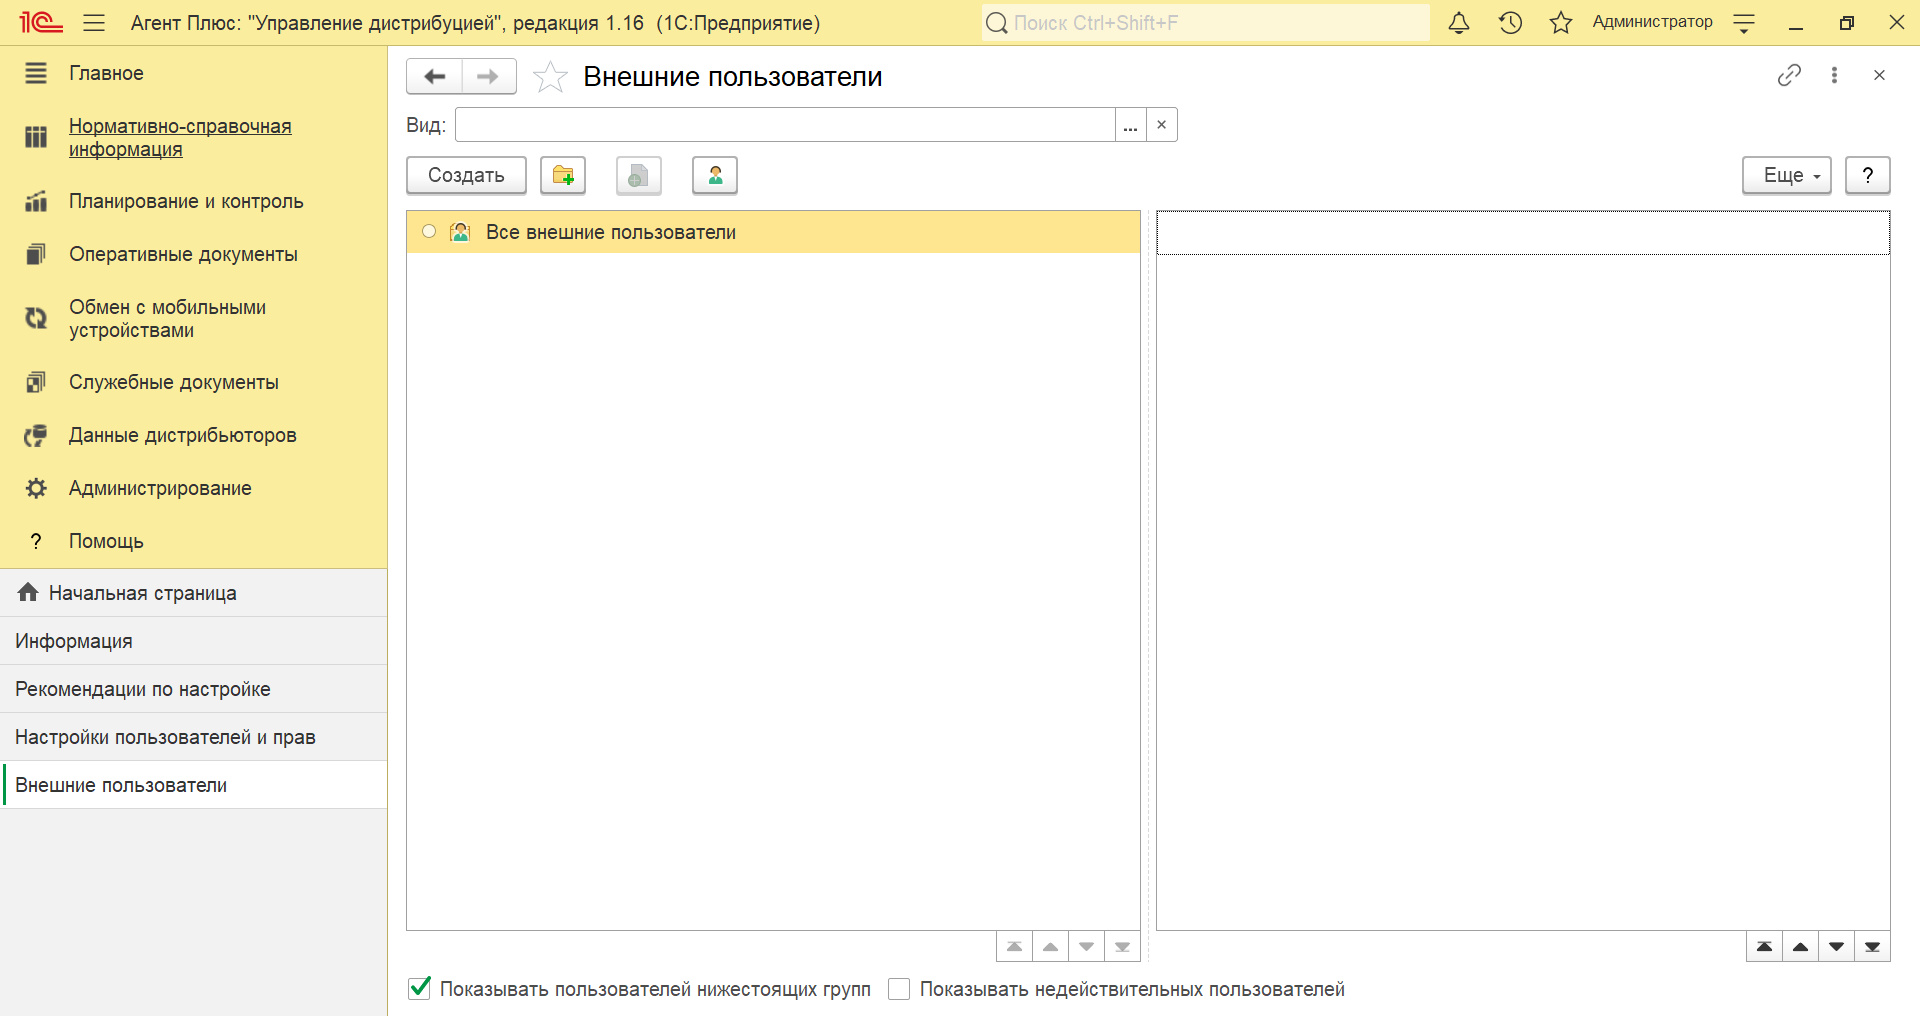The image size is (1920, 1016).
Task: Jump to first item in users list
Action: click(x=1764, y=946)
